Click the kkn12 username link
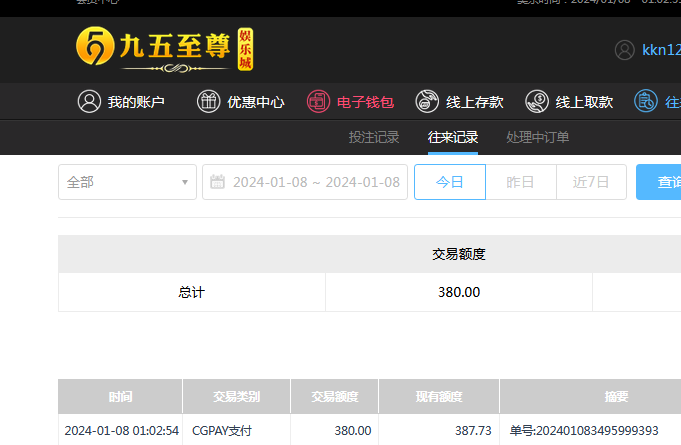Screen dimensions: 681x445 (661, 50)
